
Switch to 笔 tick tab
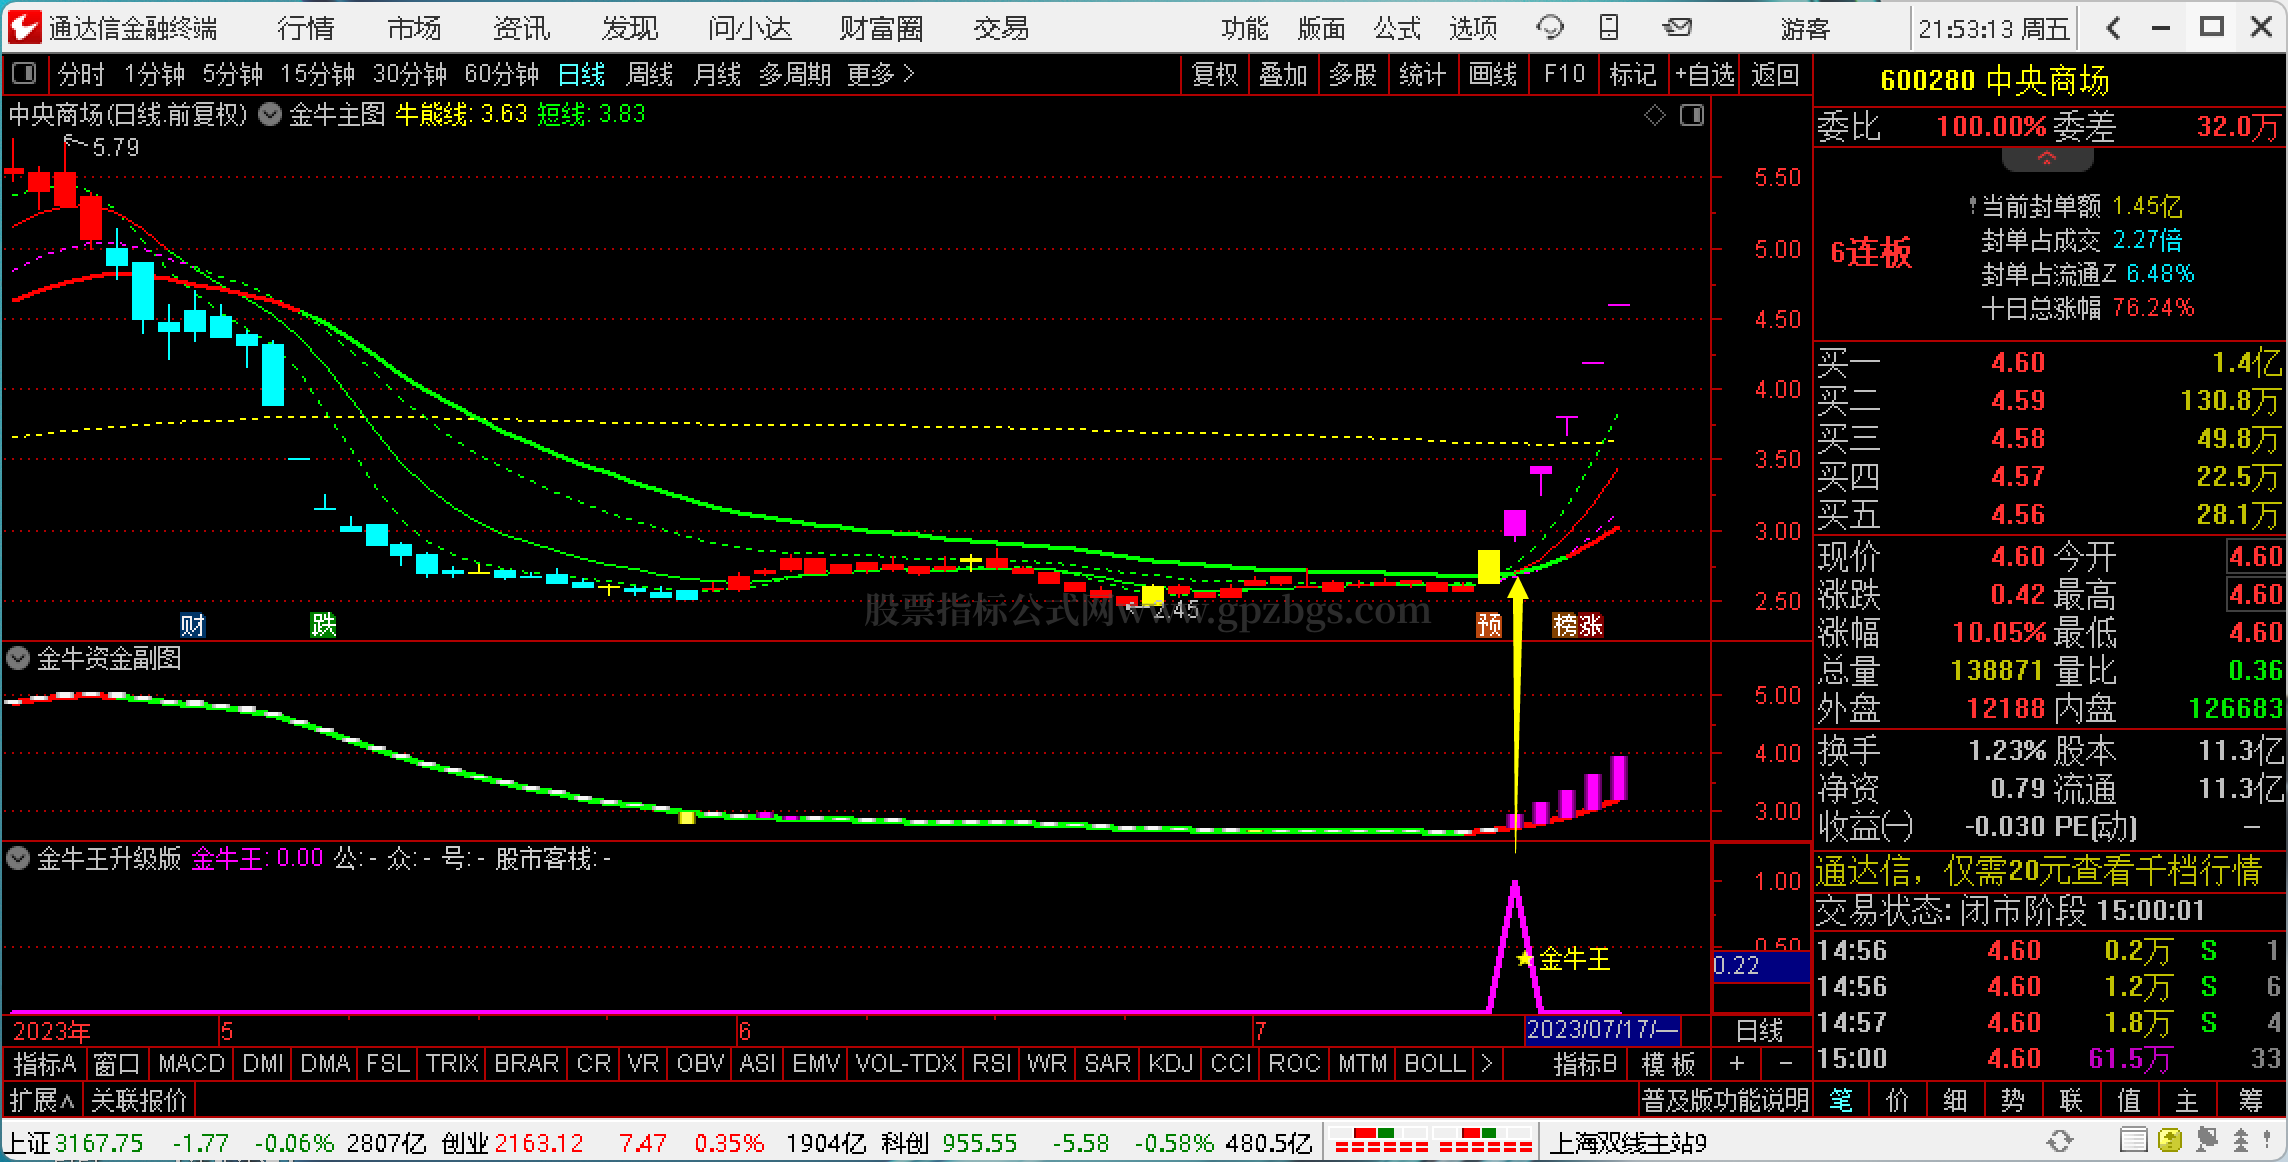click(1842, 1100)
